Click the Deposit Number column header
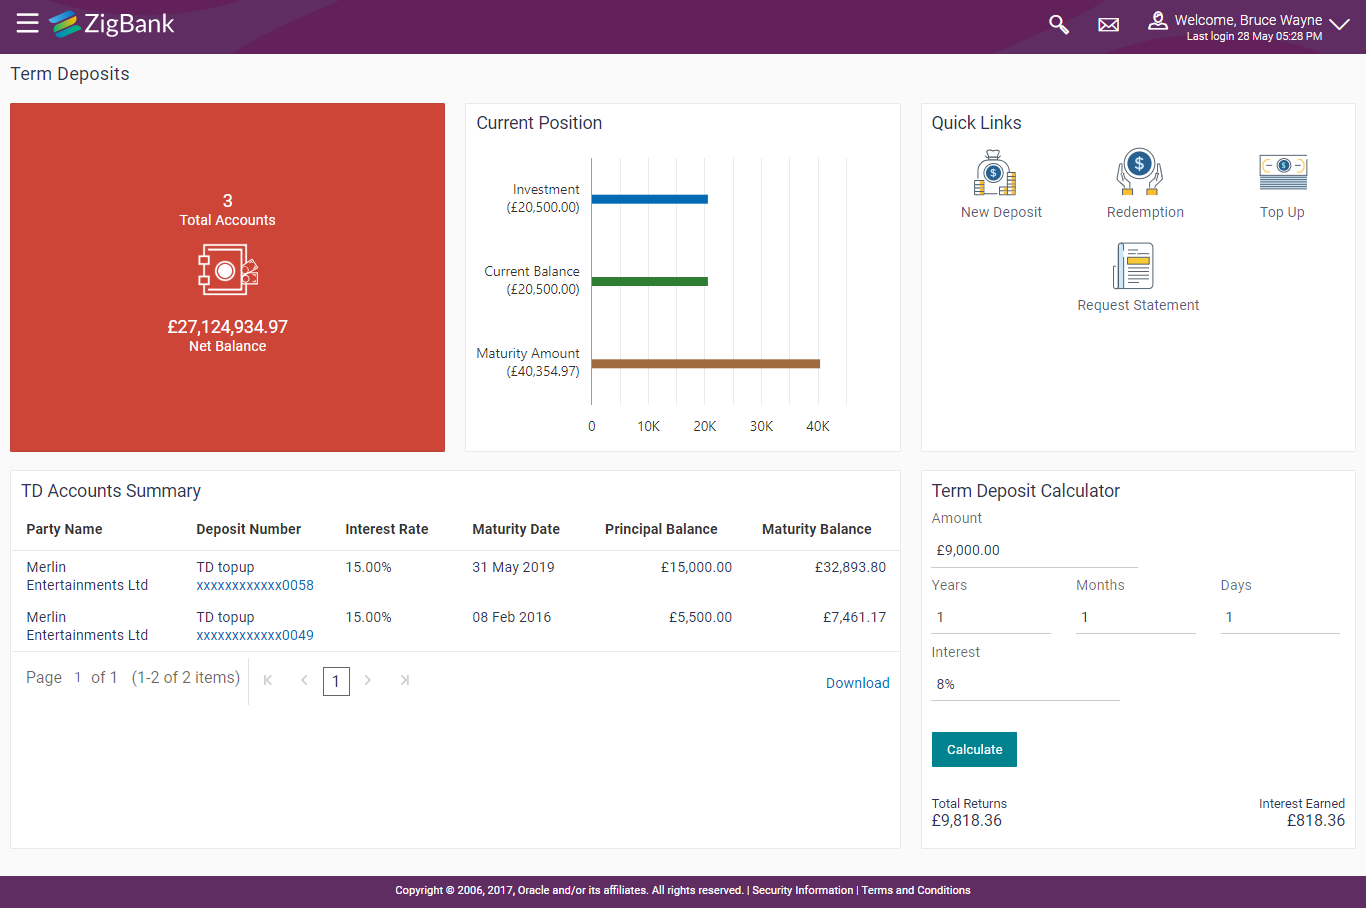The width and height of the screenshot is (1366, 908). pyautogui.click(x=248, y=529)
